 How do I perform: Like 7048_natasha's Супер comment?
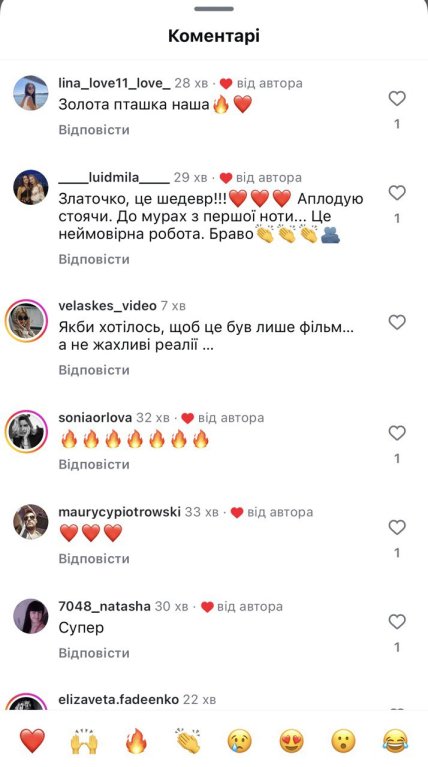[397, 622]
